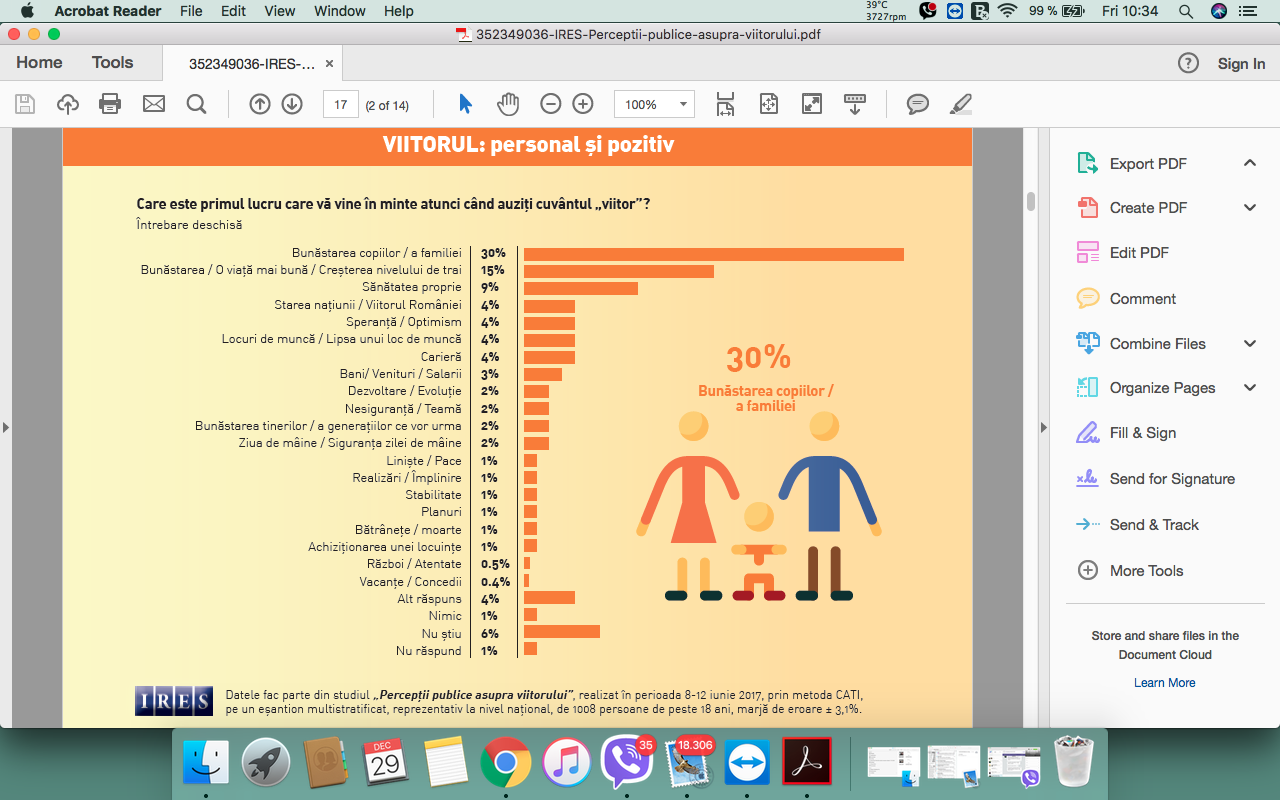Expand the Create PDF options
Viewport: 1280px width, 800px height.
tap(1249, 208)
